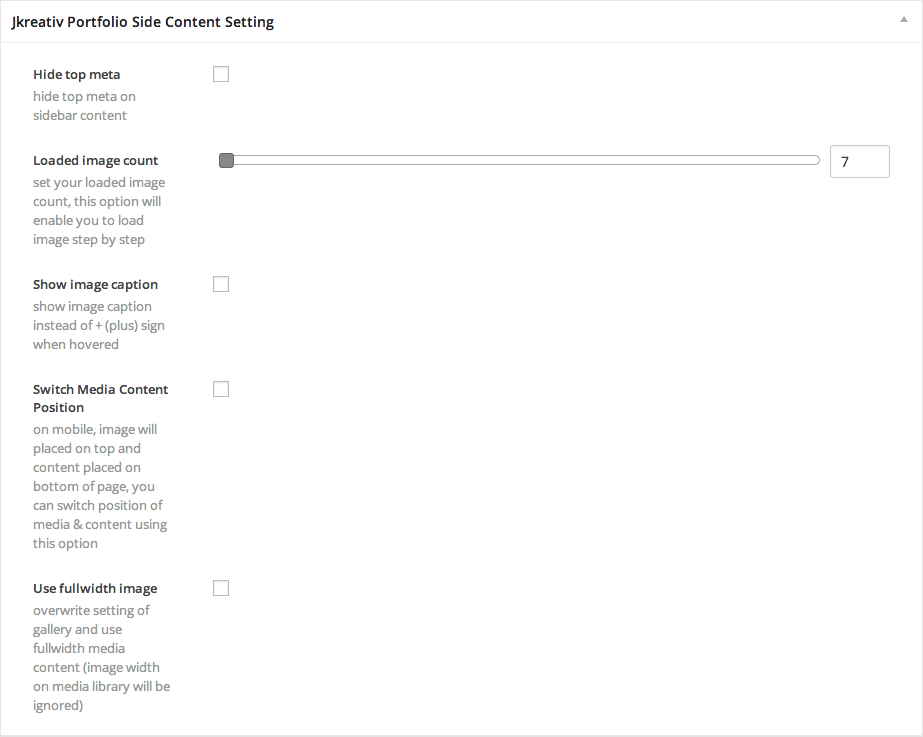Viewport: 923px width, 737px height.
Task: Select the Loaded image count slider handle
Action: 226,159
